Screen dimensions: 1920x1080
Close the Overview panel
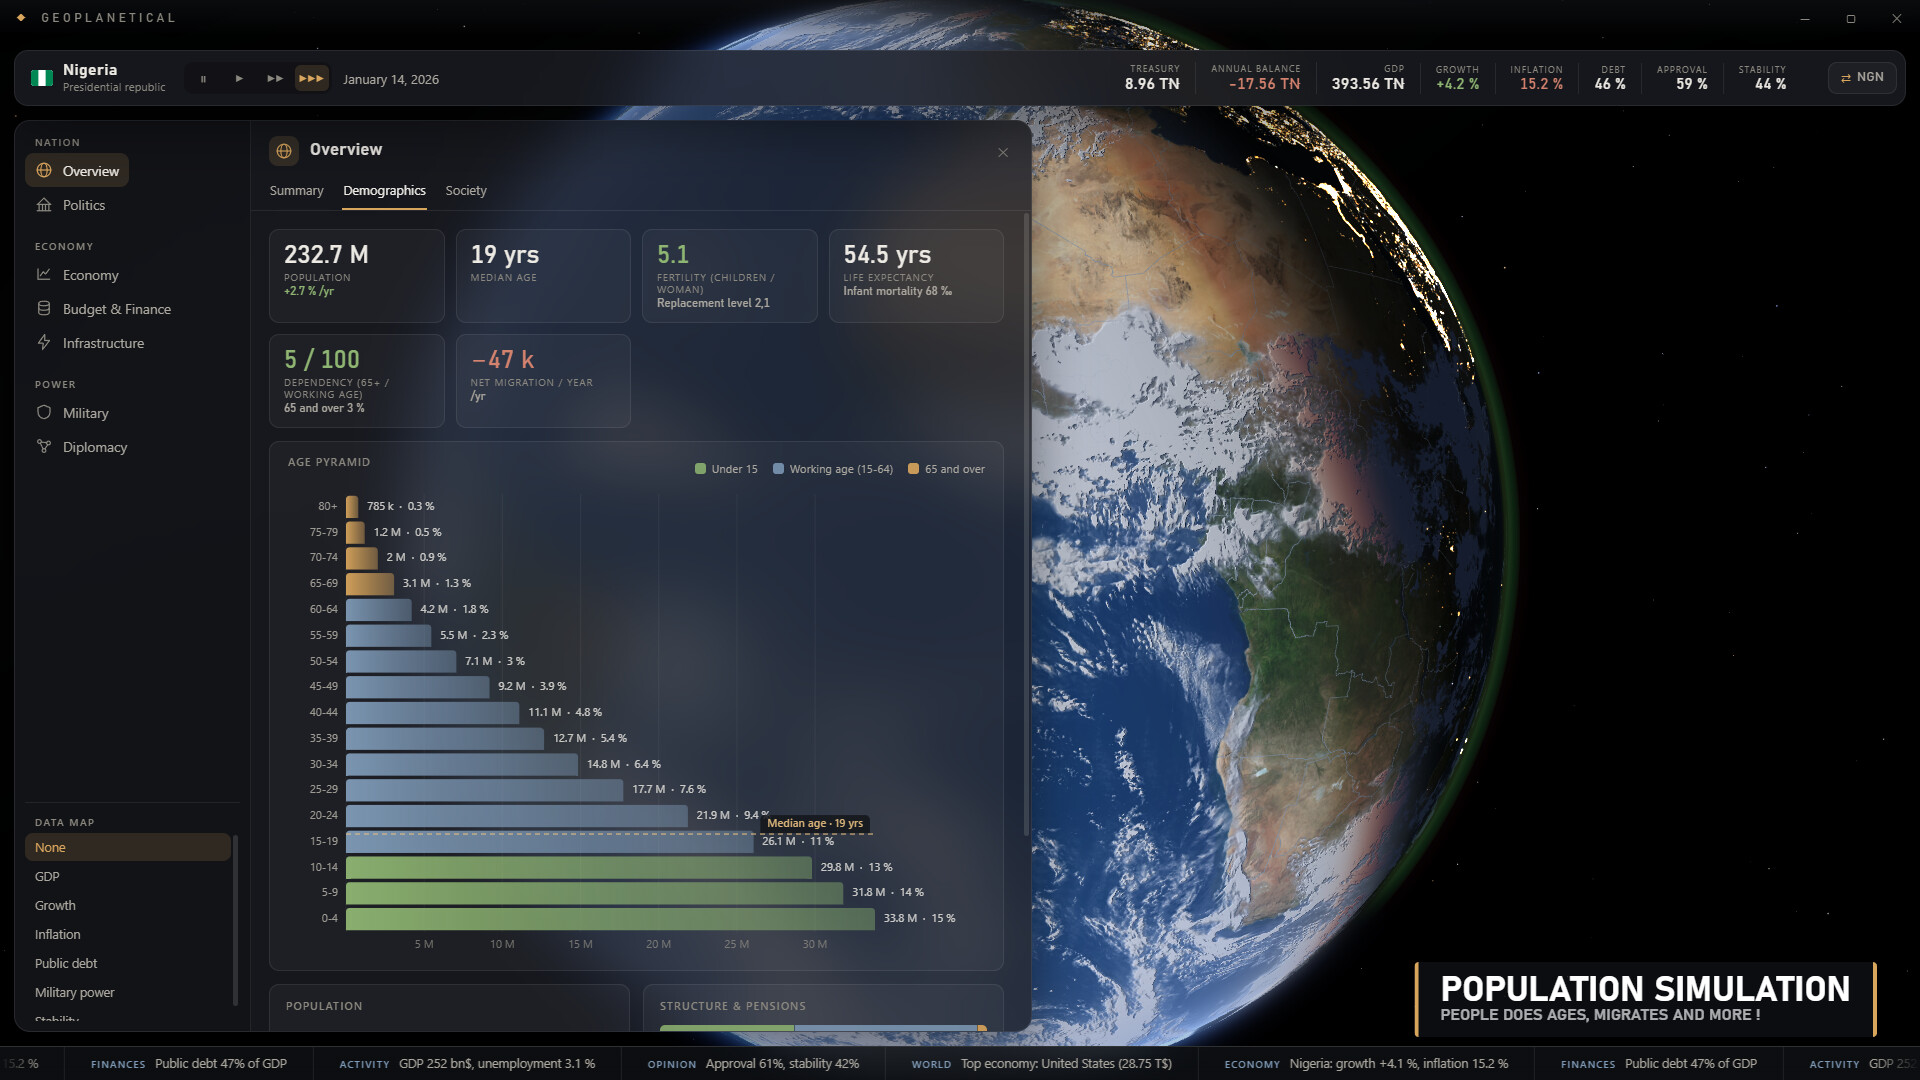tap(1003, 152)
